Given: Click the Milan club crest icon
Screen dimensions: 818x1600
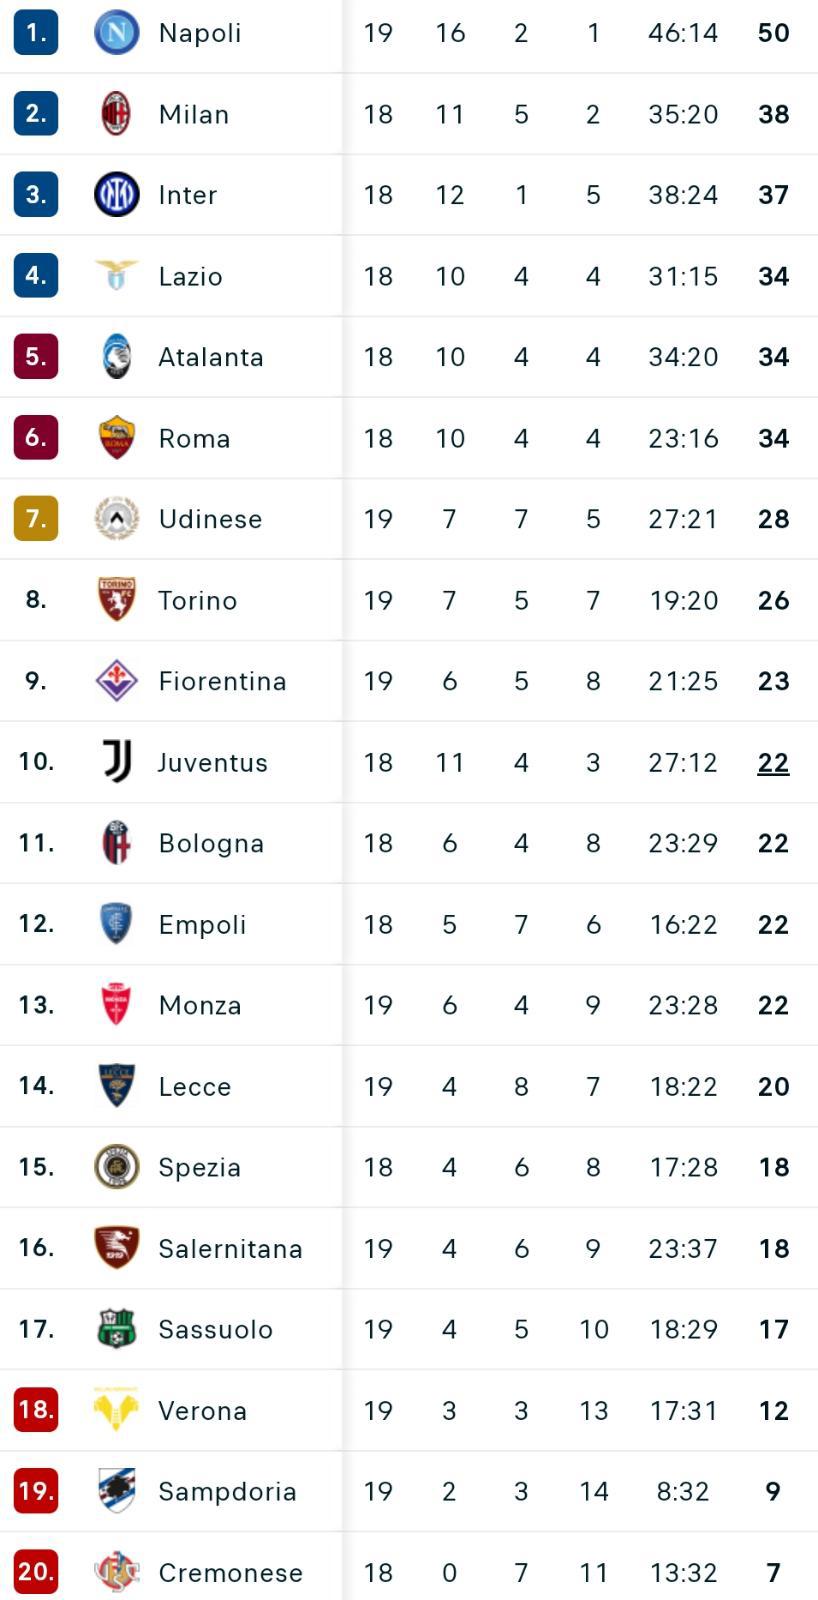Looking at the screenshot, I should pos(116,114).
